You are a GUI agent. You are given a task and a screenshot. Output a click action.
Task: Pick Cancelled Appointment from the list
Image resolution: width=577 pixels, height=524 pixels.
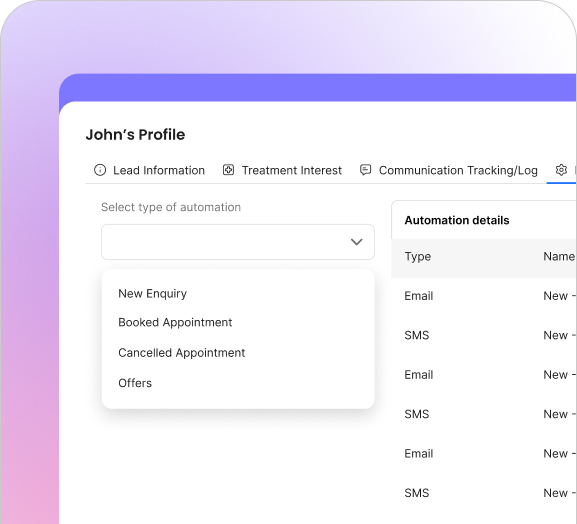(181, 353)
